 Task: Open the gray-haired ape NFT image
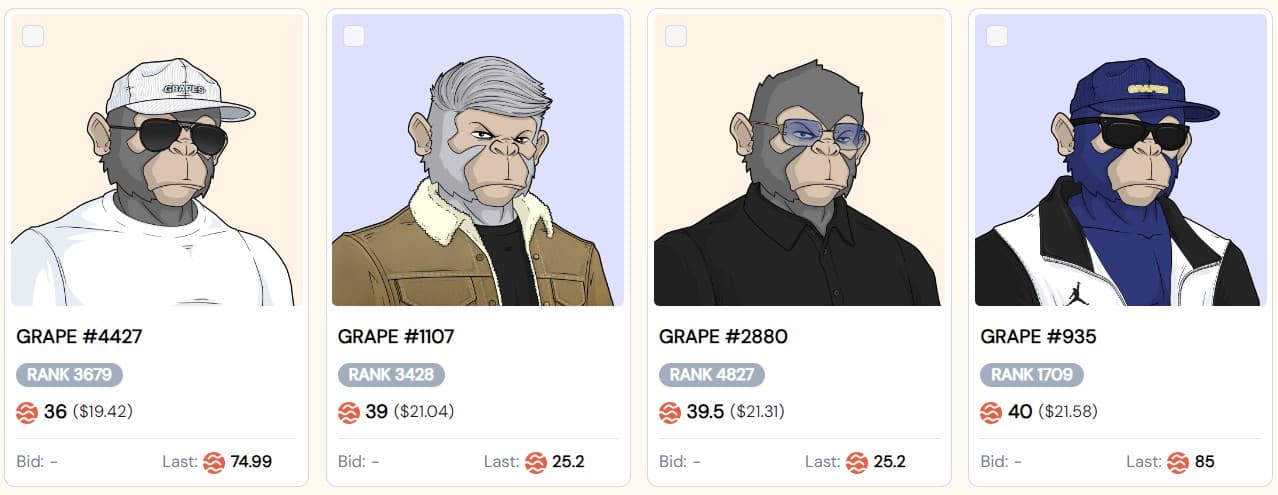(478, 160)
